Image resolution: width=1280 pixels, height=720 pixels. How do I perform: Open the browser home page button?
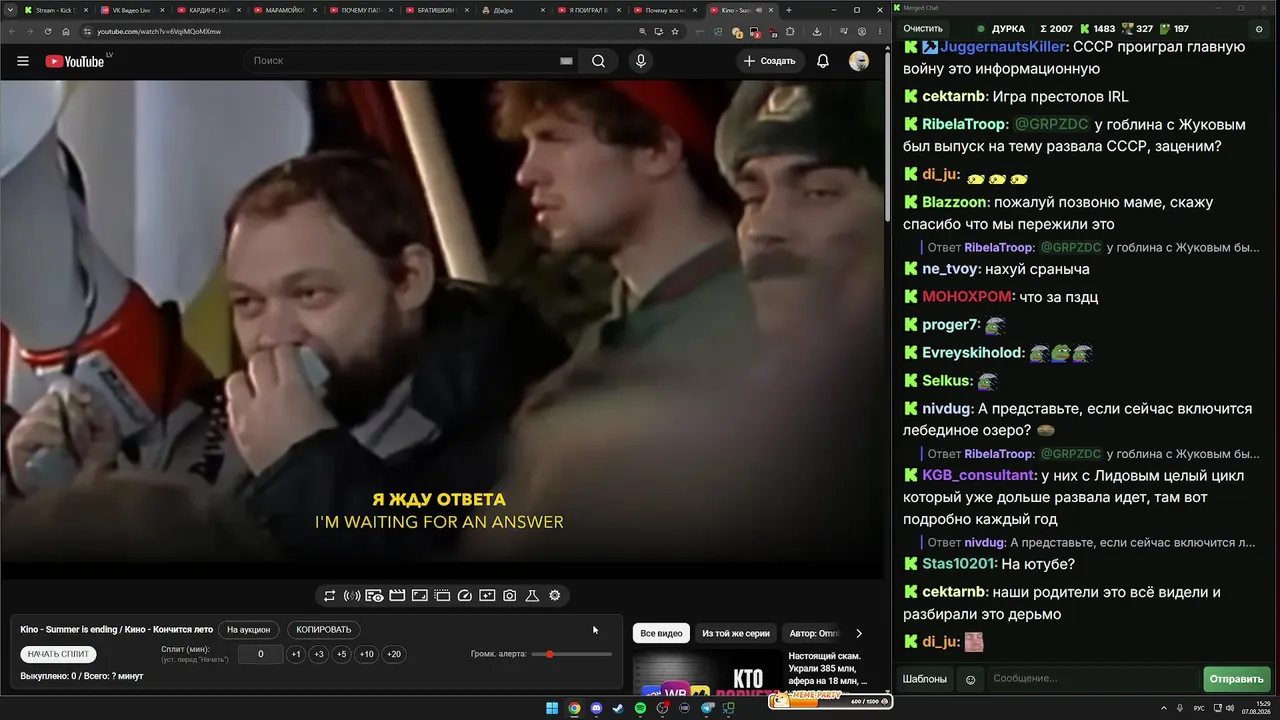[x=66, y=31]
